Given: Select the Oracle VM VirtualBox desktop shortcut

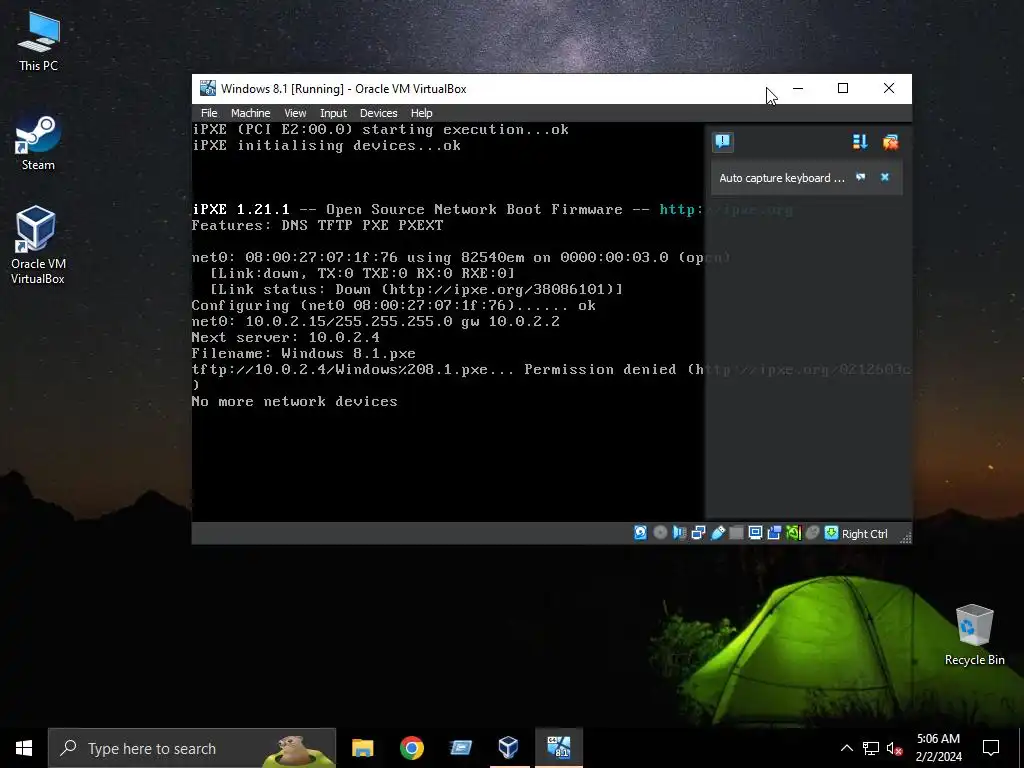Looking at the screenshot, I should (38, 245).
